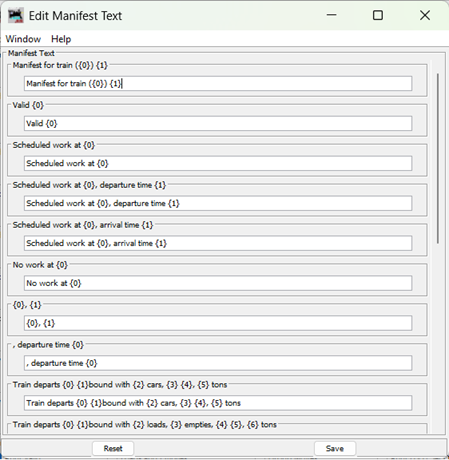Open the Help menu
The height and width of the screenshot is (460, 449).
(x=61, y=39)
